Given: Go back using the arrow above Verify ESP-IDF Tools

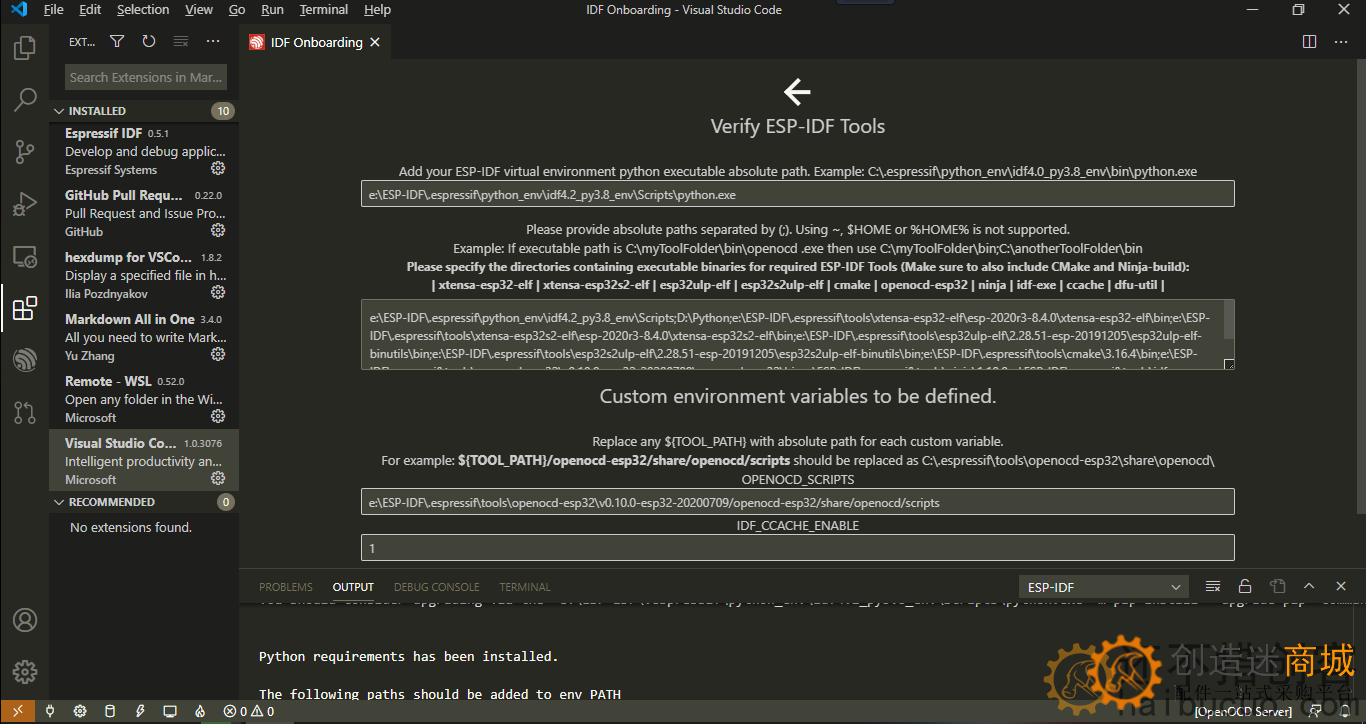Looking at the screenshot, I should click(797, 92).
